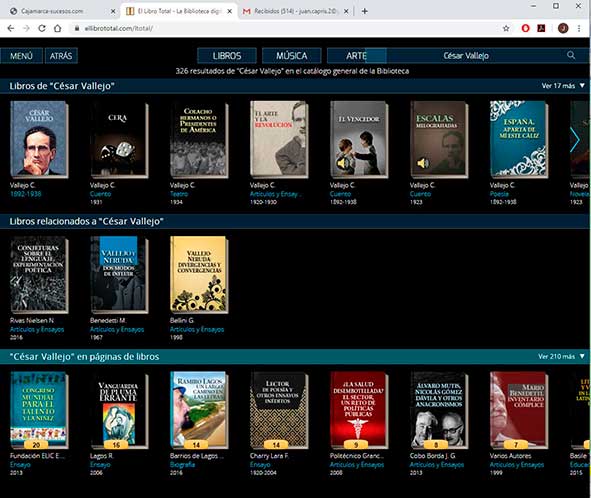This screenshot has height=498, width=591.
Task: Open Congreso Mundial para el Talento book
Action: coord(39,410)
